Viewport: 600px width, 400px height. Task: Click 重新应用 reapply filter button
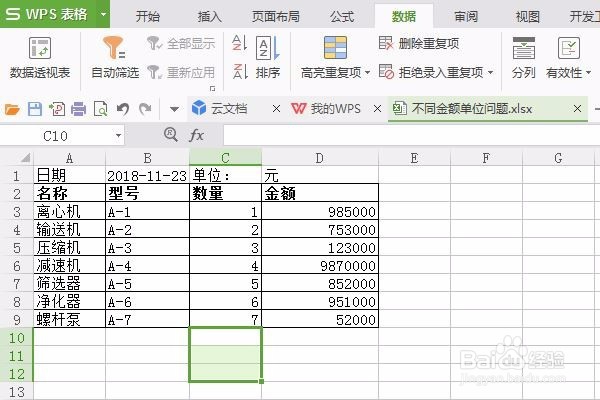181,72
